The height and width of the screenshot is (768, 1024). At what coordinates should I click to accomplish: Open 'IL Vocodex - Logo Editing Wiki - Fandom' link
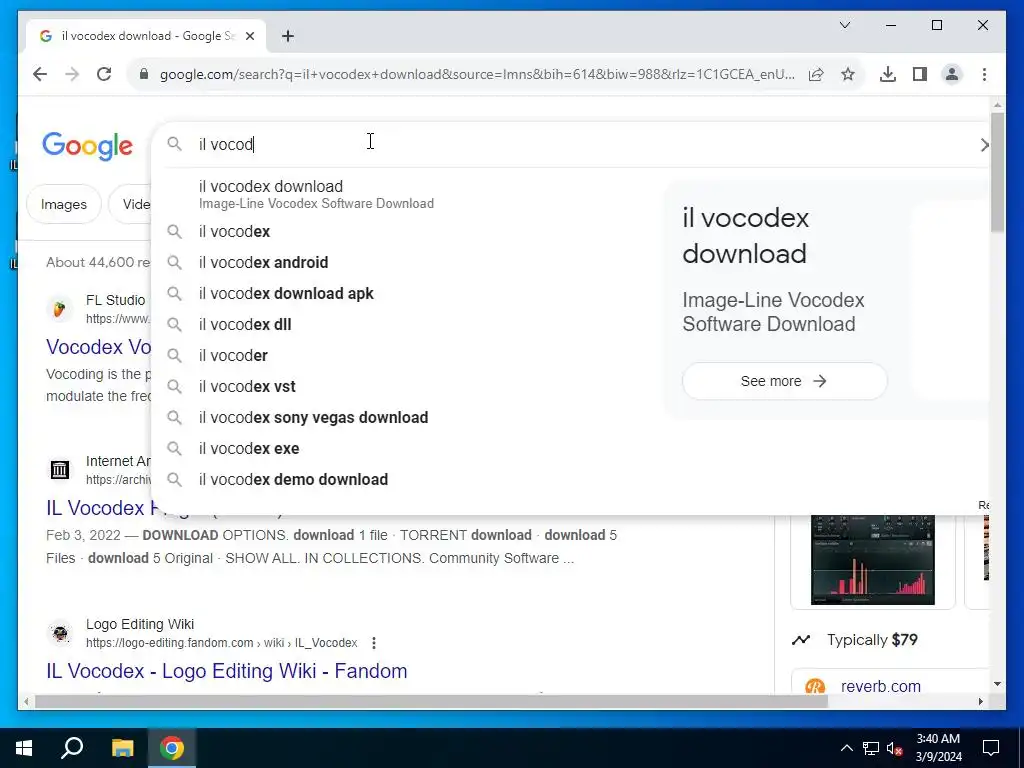click(x=227, y=671)
